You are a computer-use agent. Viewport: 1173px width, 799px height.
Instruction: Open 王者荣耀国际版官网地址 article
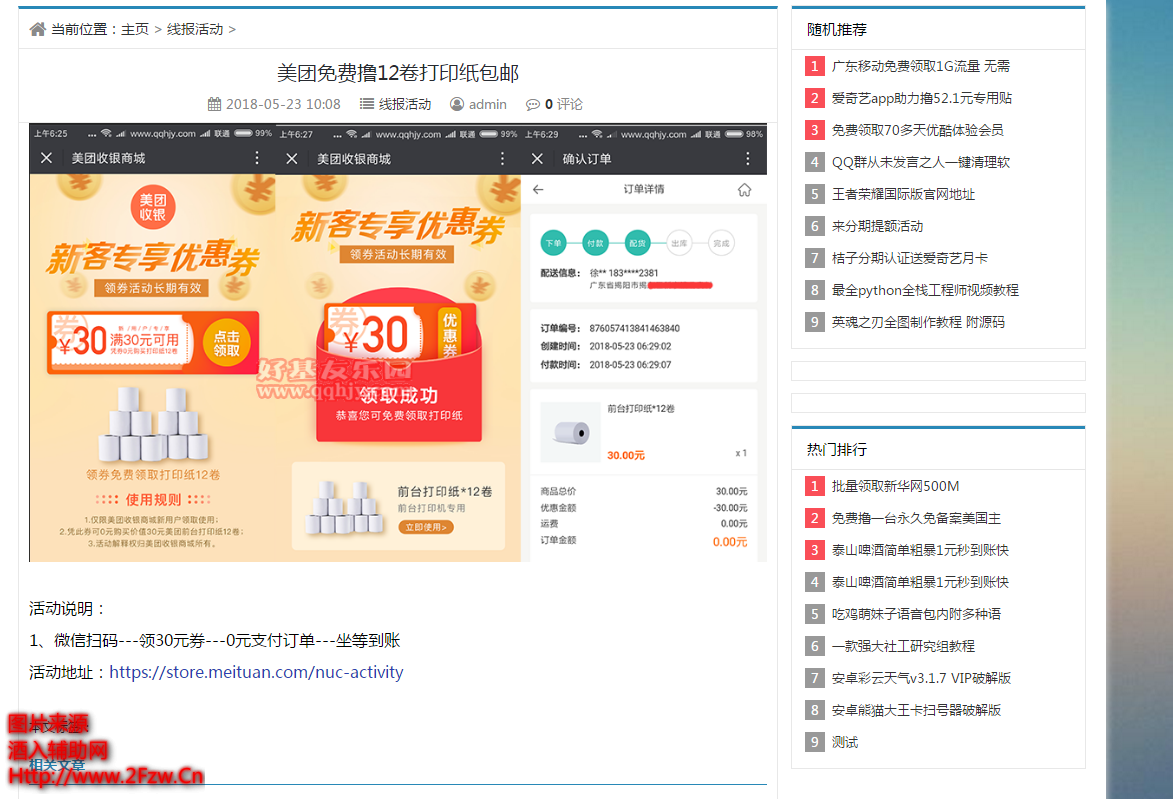(904, 195)
